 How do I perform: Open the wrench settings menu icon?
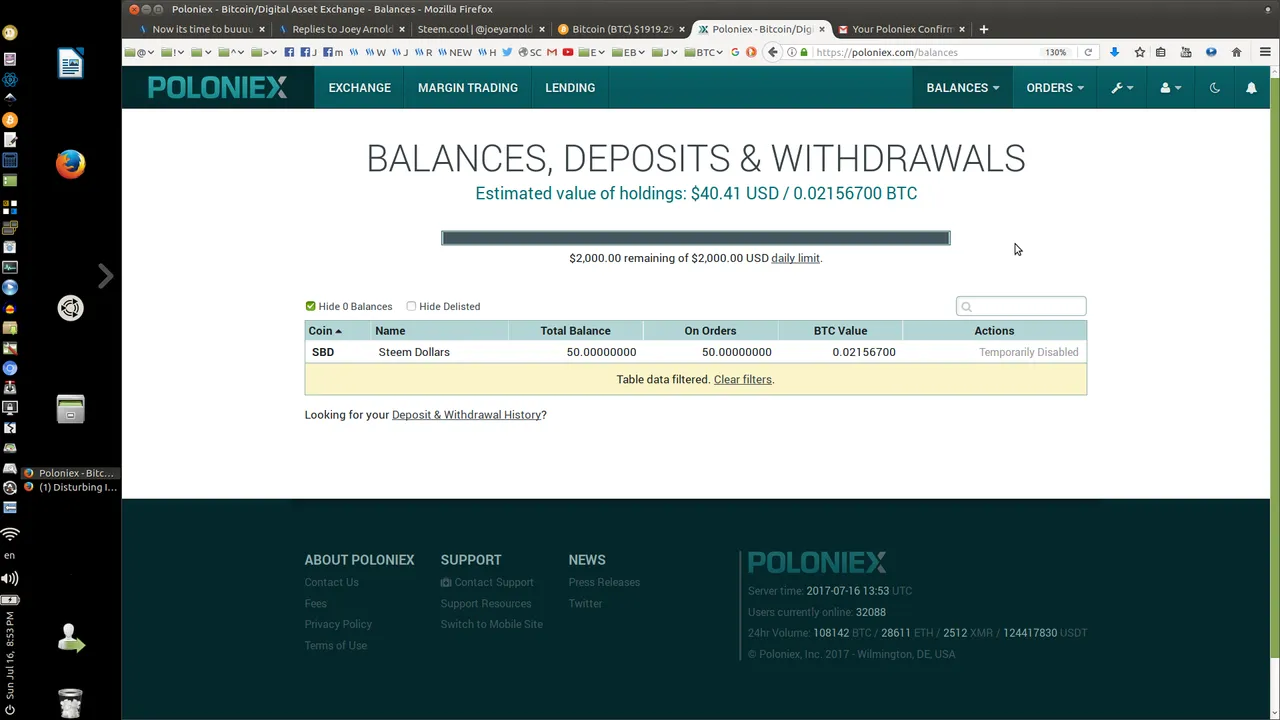pos(1122,88)
